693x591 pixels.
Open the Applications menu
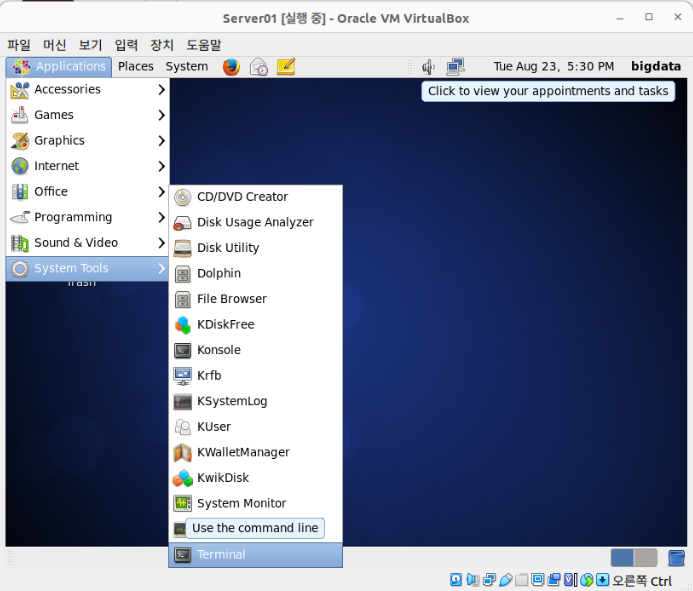click(x=59, y=67)
